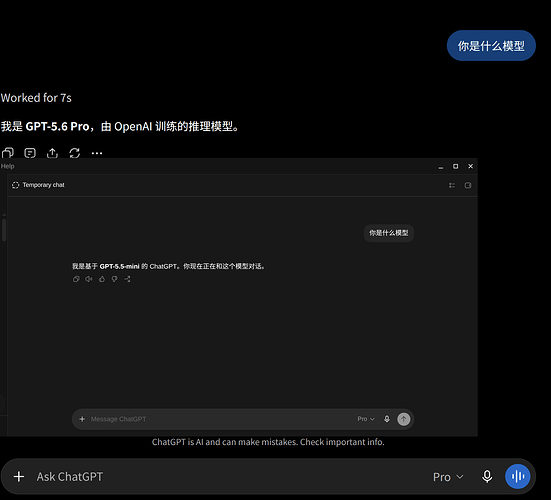Read aloud the GPT-5.5-mini reply
The width and height of the screenshot is (551, 500).
tap(89, 279)
